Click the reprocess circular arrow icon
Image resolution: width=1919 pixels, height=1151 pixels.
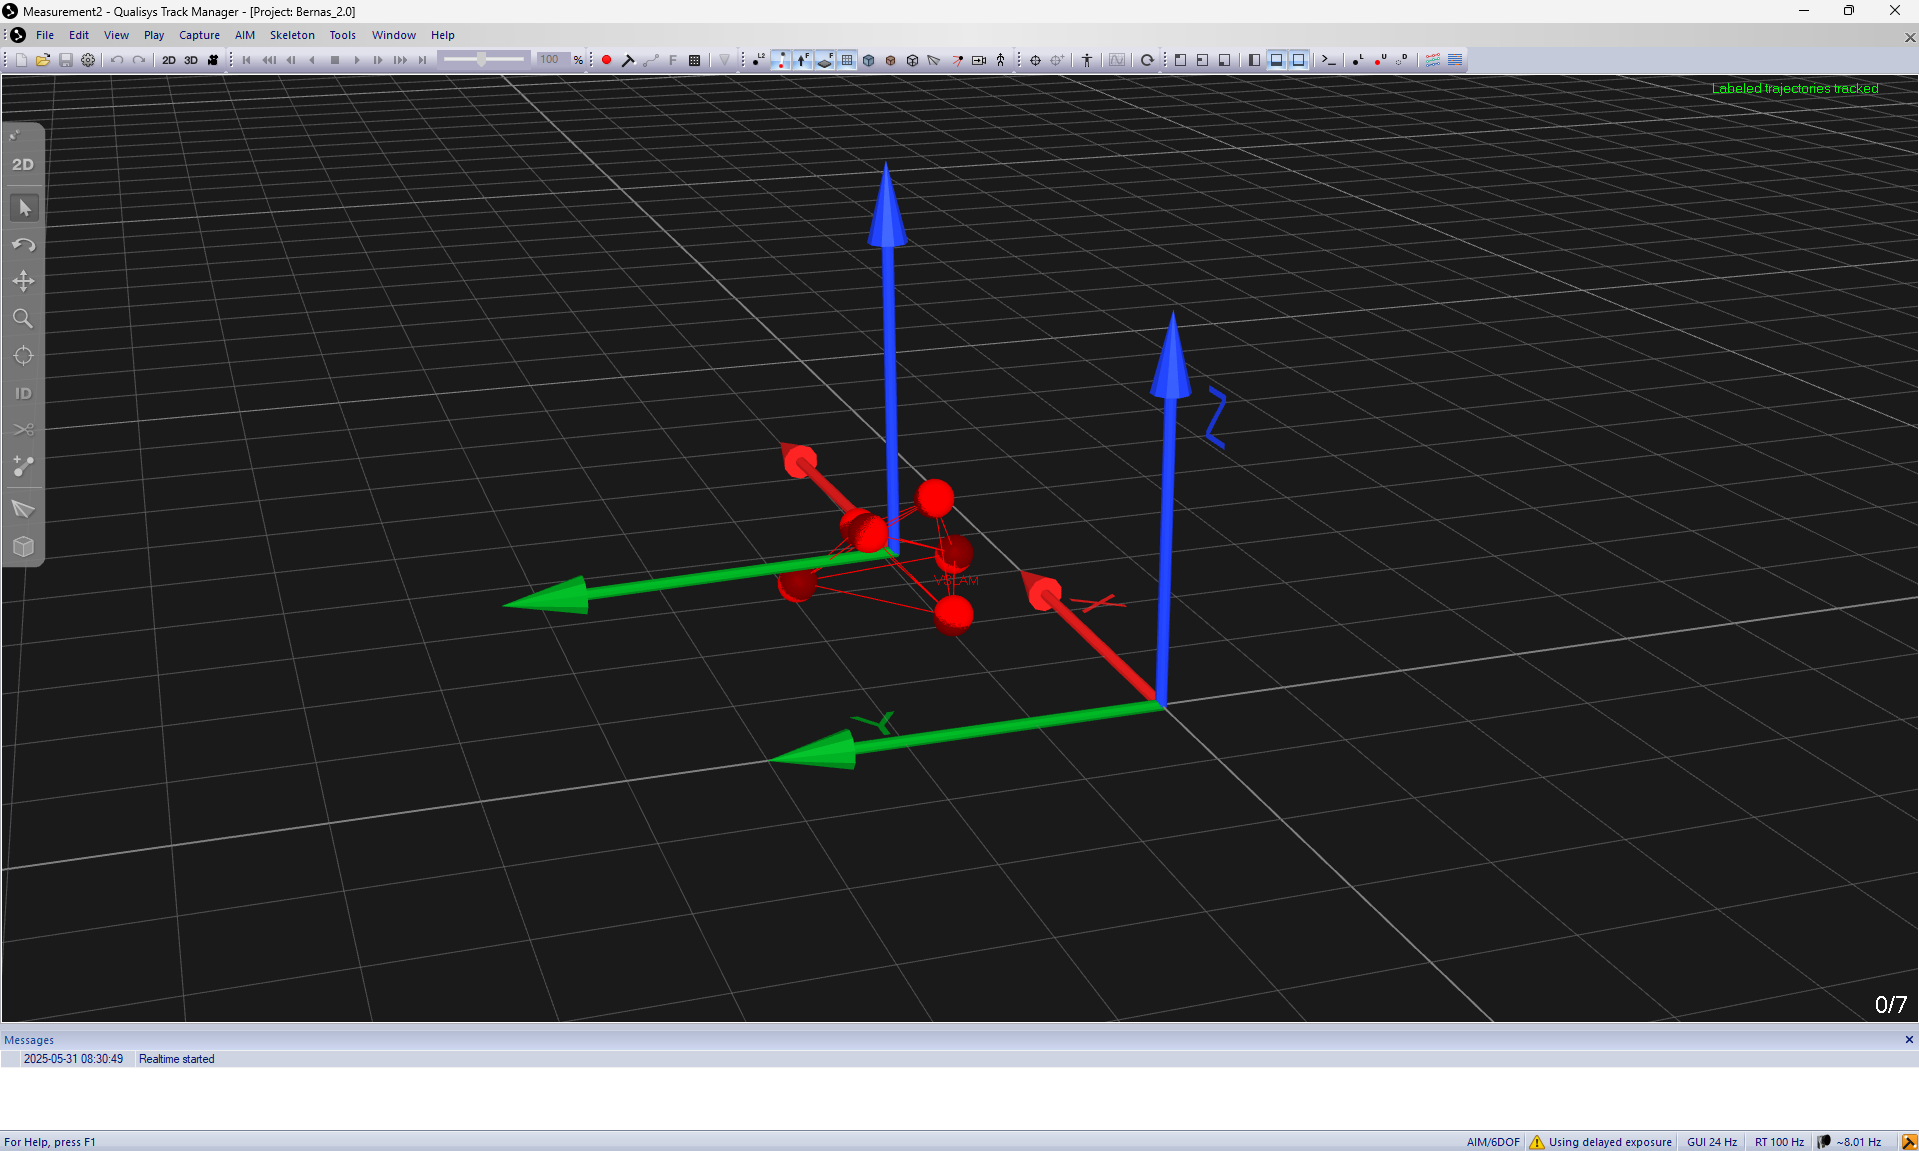pyautogui.click(x=1147, y=60)
